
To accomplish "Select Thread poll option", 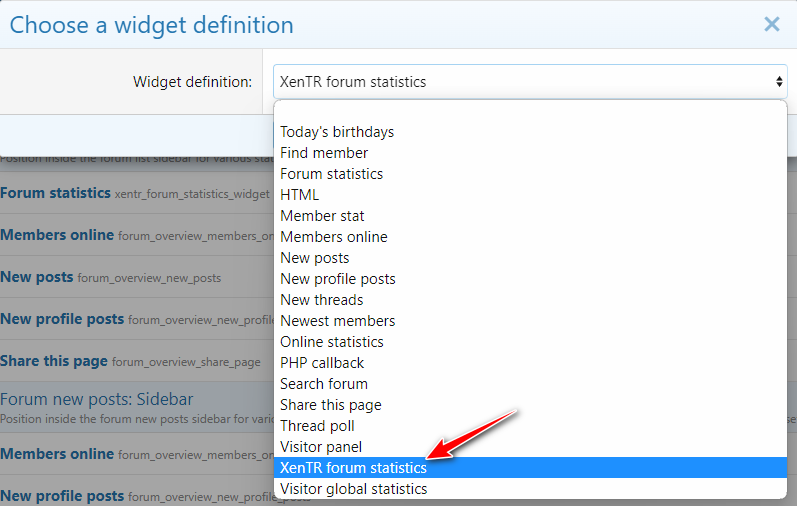I will coord(317,426).
